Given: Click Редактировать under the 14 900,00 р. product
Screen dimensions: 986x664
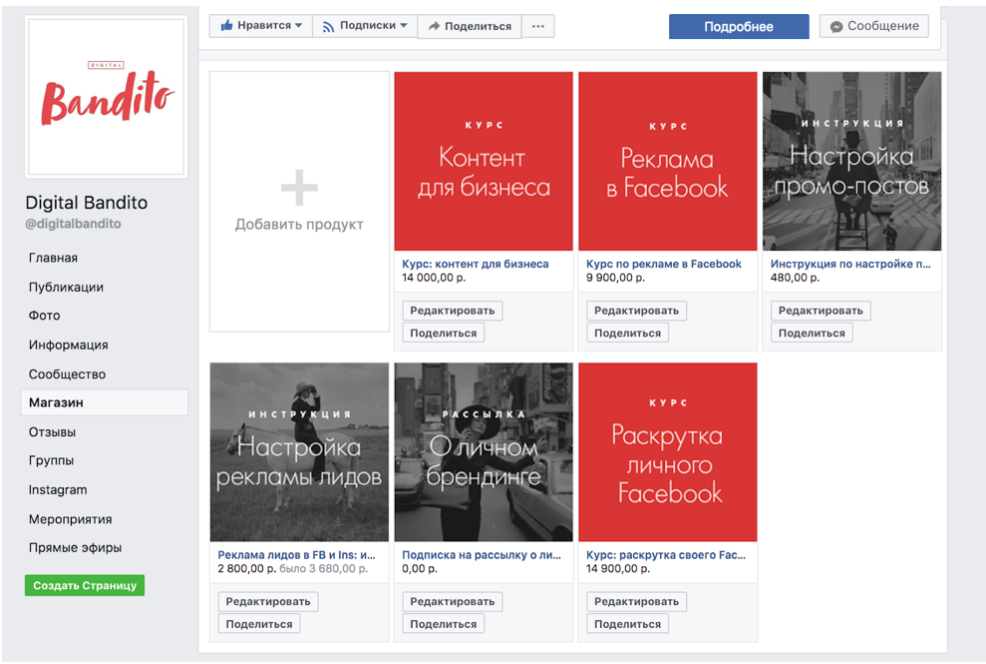Looking at the screenshot, I should (x=637, y=602).
